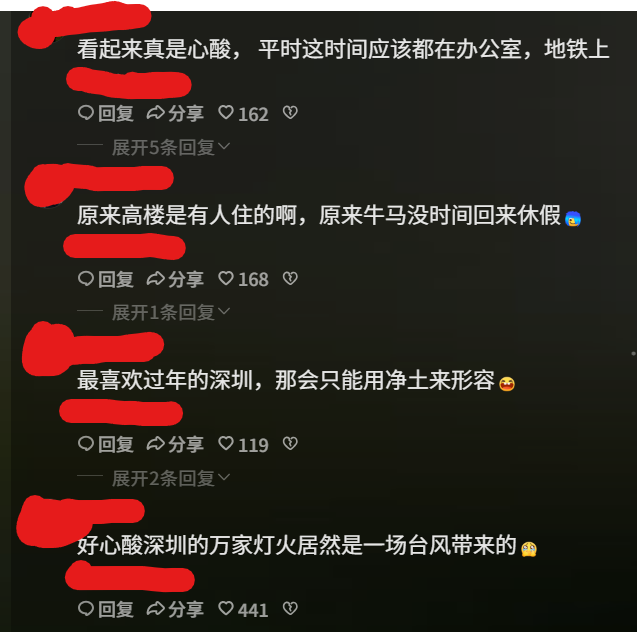Dislike the 119-like comment via broken heart

290,444
